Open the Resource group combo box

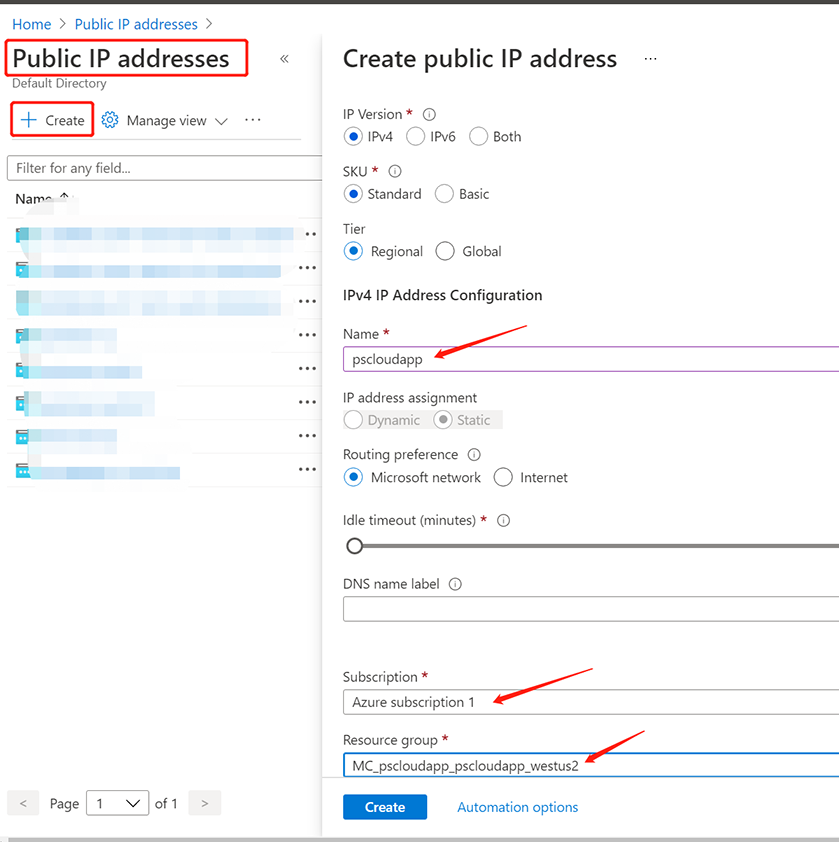coord(590,765)
